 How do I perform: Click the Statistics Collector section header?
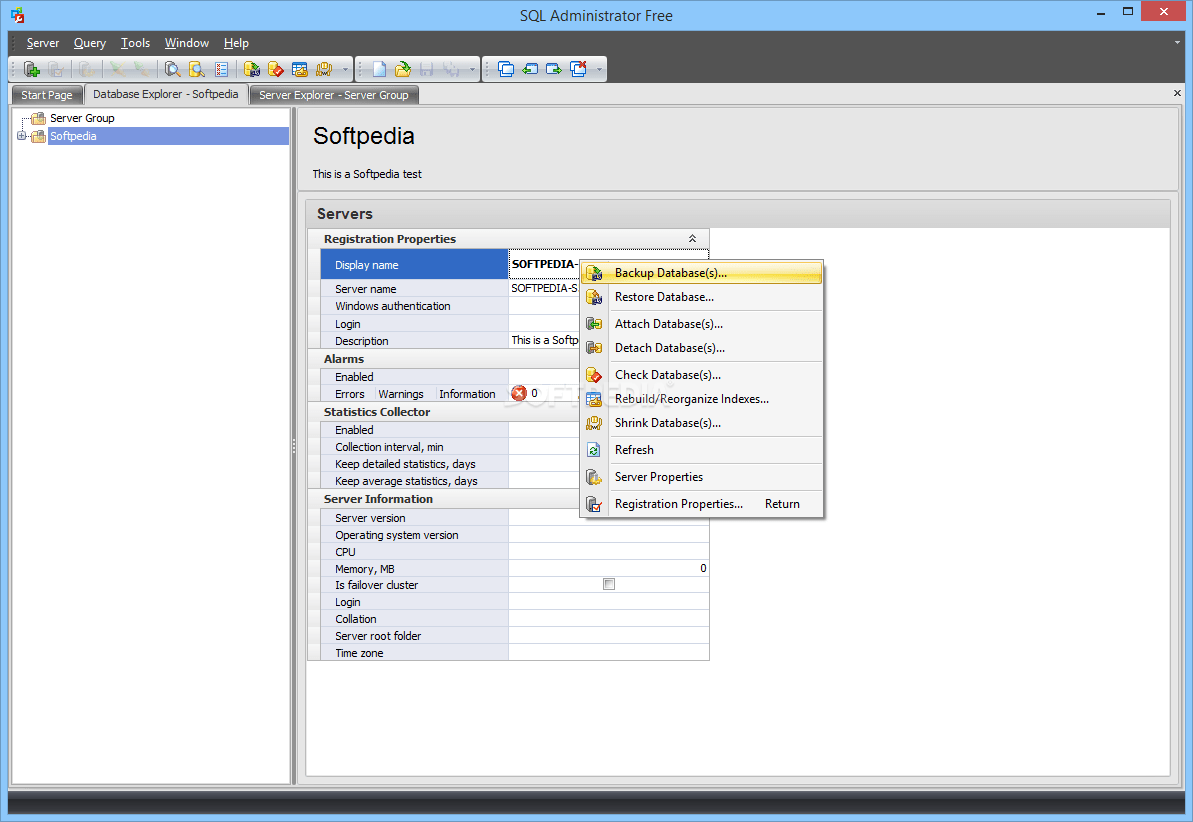[377, 412]
